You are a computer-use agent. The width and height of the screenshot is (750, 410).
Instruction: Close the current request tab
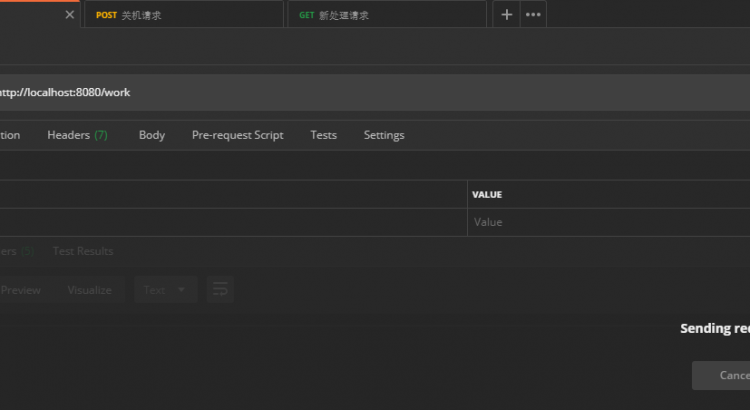coord(69,15)
